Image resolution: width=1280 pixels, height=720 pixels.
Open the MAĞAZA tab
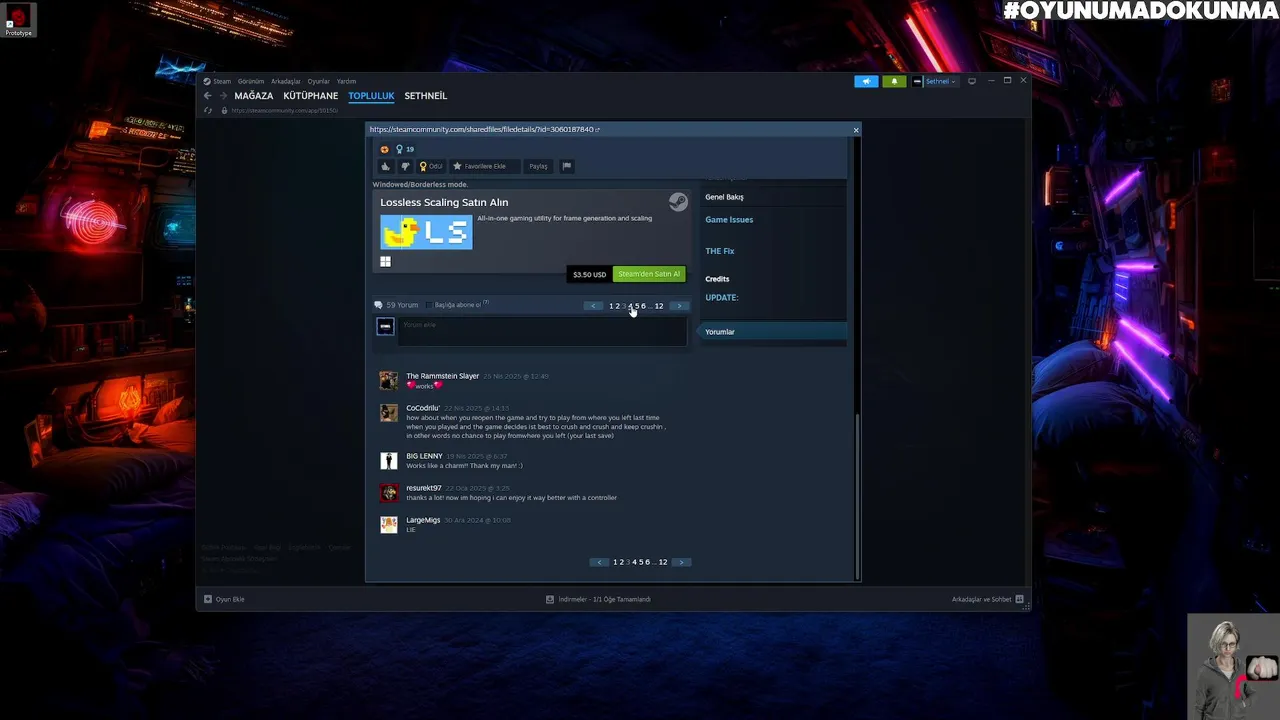click(x=254, y=96)
